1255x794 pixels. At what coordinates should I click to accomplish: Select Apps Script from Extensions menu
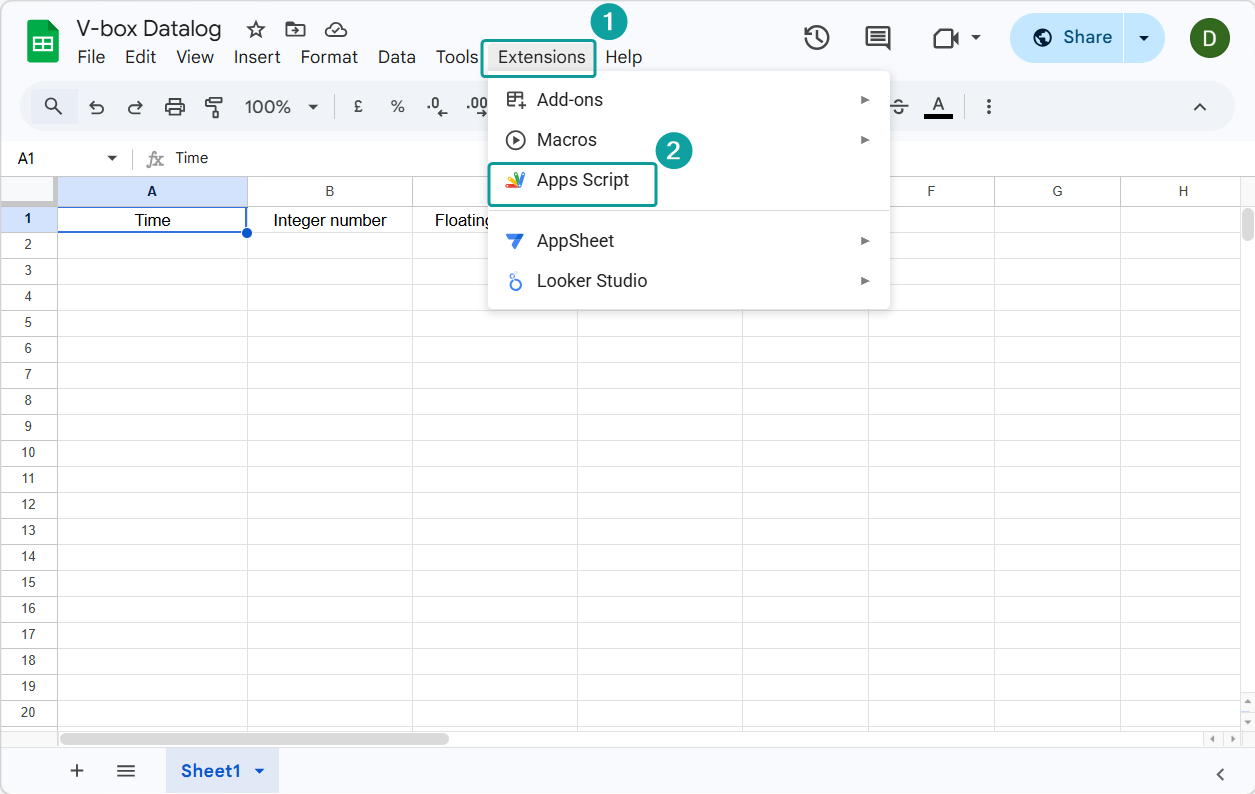point(582,180)
